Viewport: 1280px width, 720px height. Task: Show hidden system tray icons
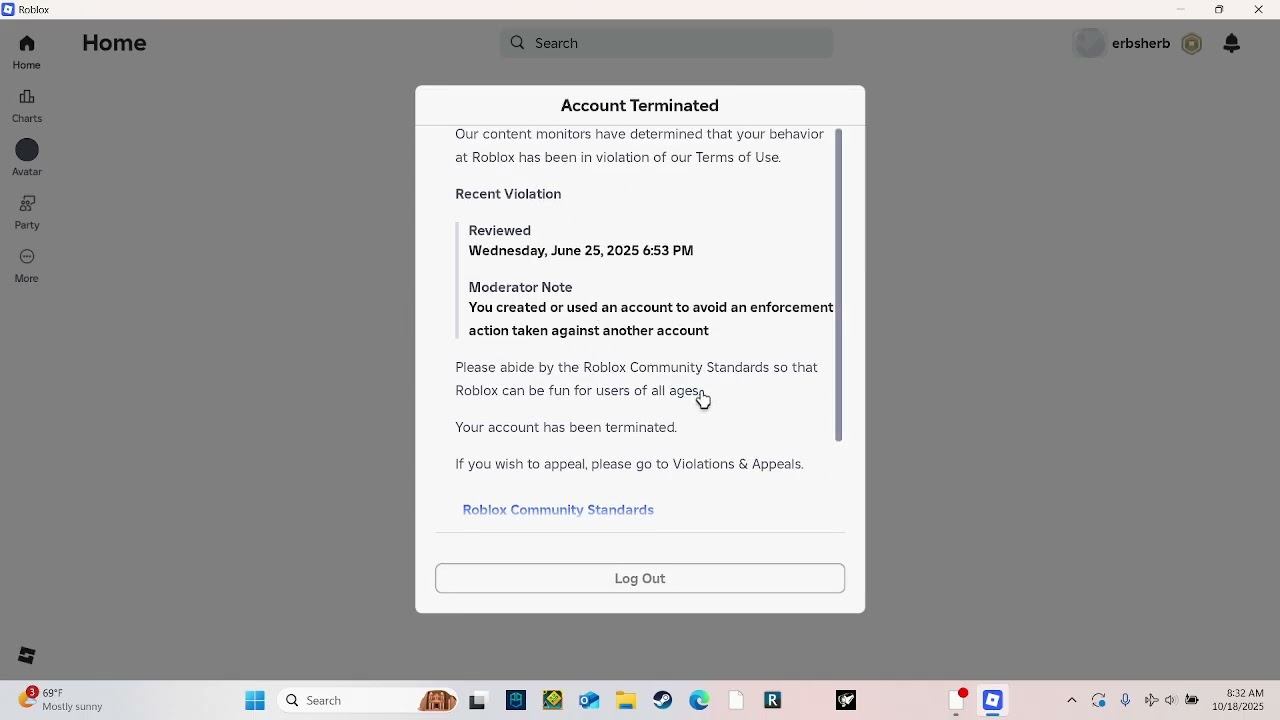click(1072, 700)
